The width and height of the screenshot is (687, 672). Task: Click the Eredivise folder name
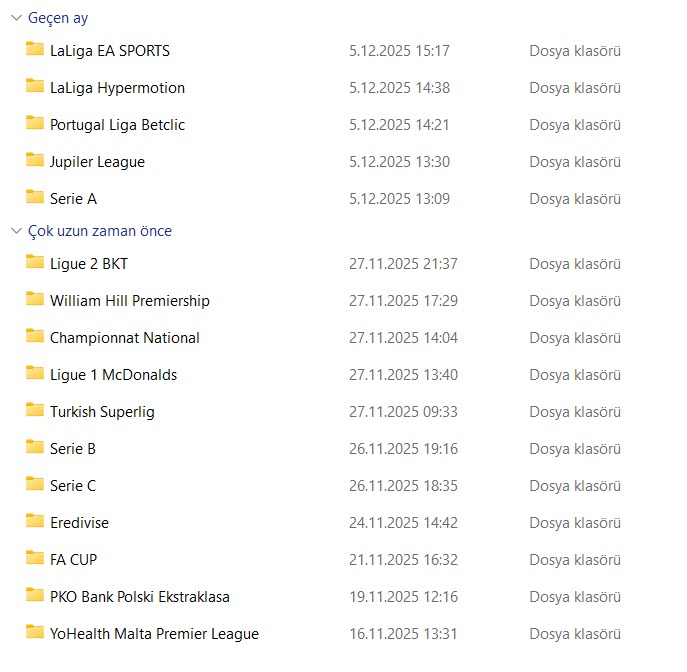click(79, 523)
